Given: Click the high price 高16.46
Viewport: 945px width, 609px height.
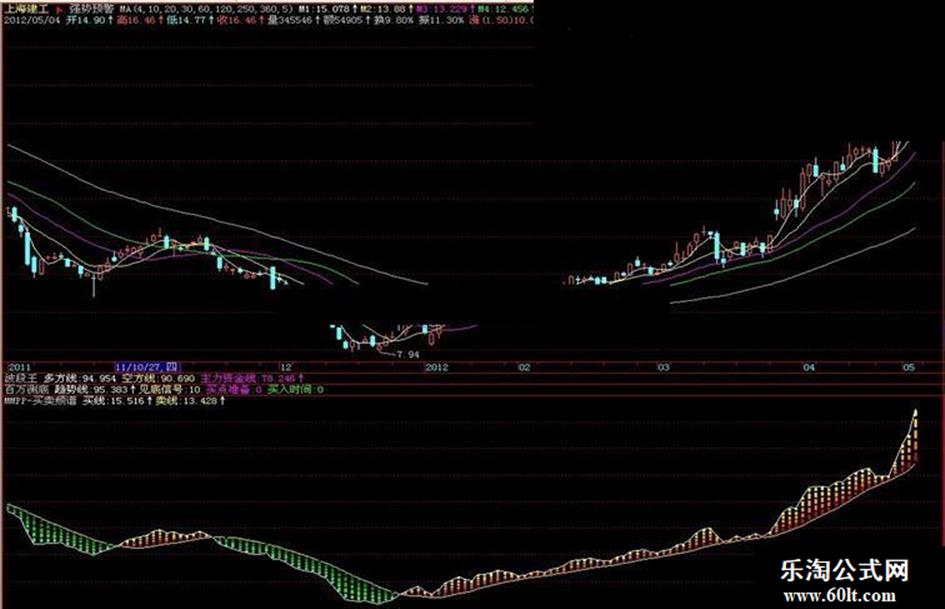Looking at the screenshot, I should [x=136, y=21].
